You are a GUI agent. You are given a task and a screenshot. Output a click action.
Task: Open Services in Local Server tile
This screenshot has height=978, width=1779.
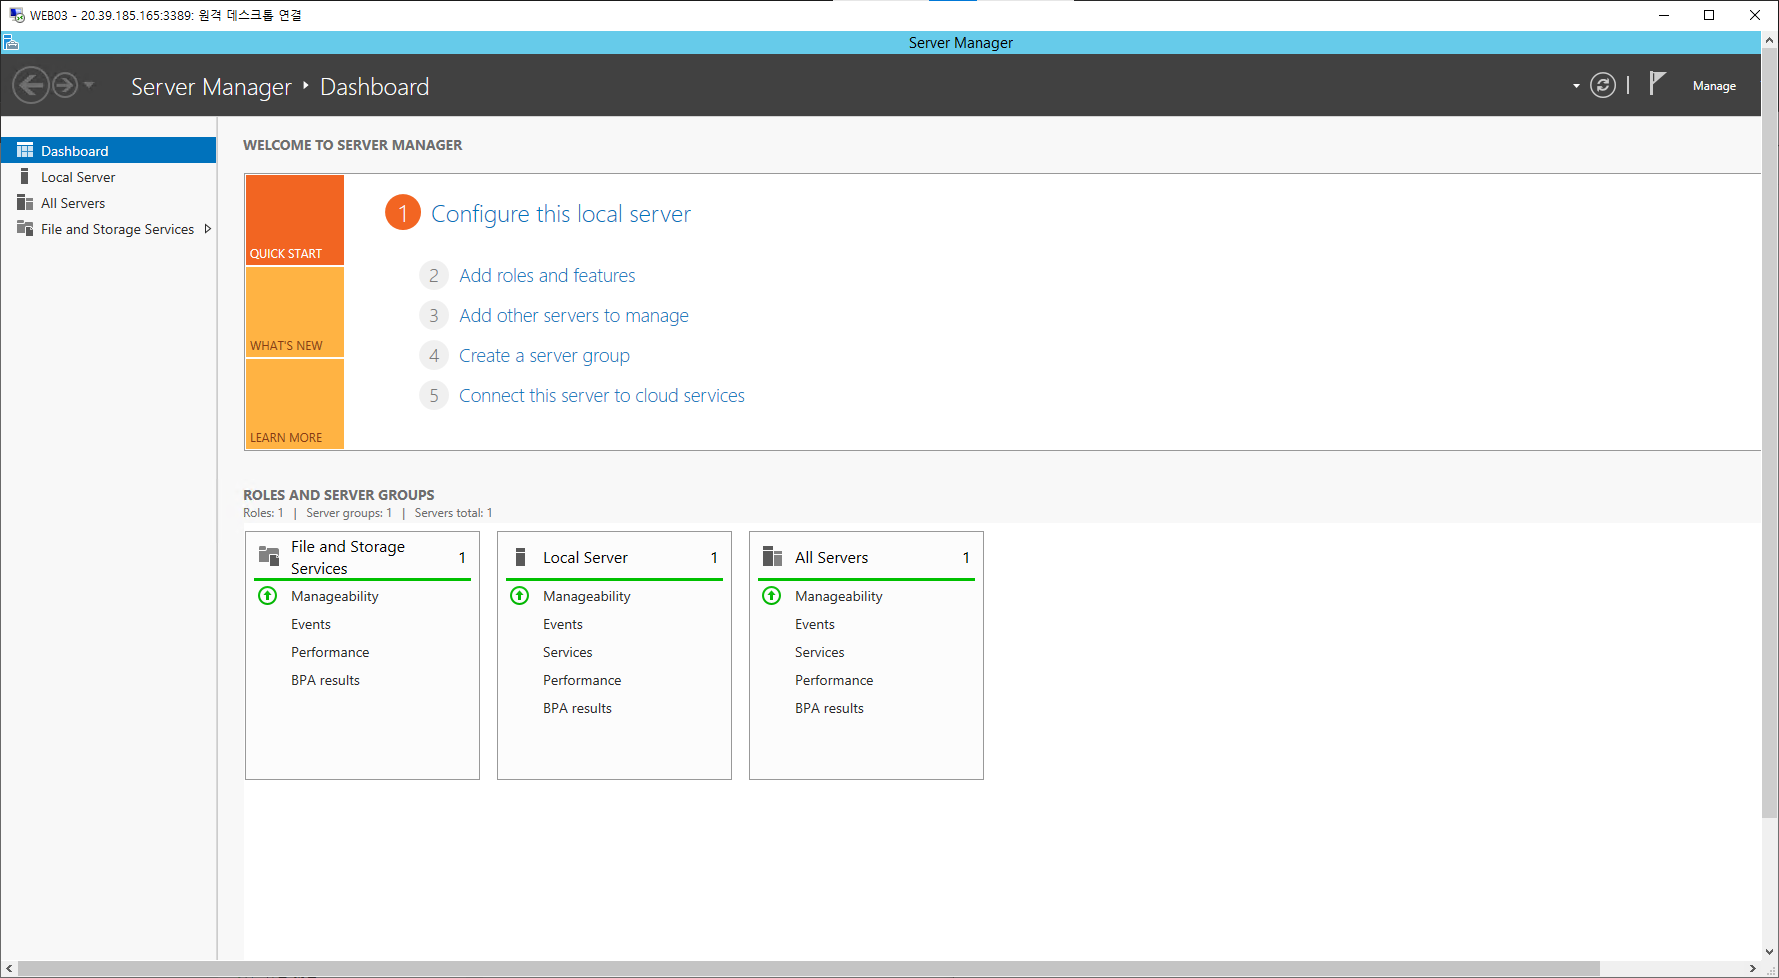568,652
